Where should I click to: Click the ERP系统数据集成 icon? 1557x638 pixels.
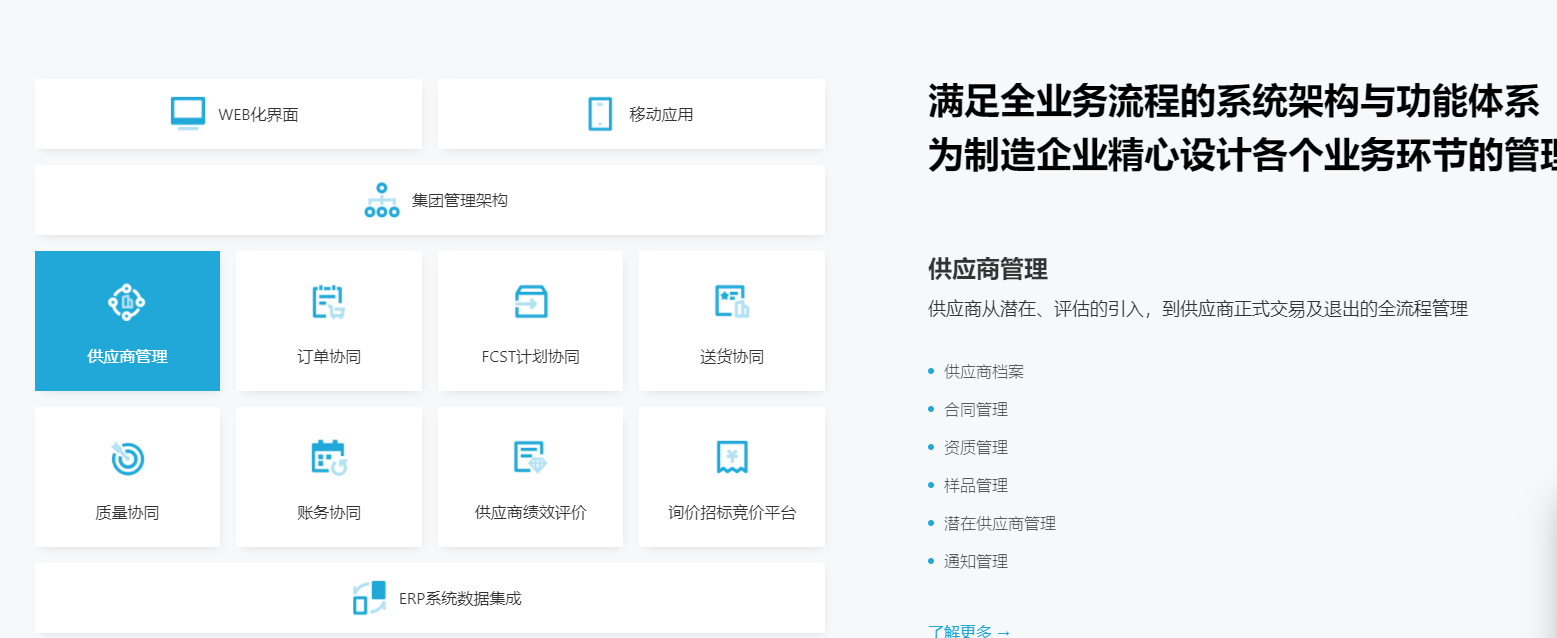point(369,598)
